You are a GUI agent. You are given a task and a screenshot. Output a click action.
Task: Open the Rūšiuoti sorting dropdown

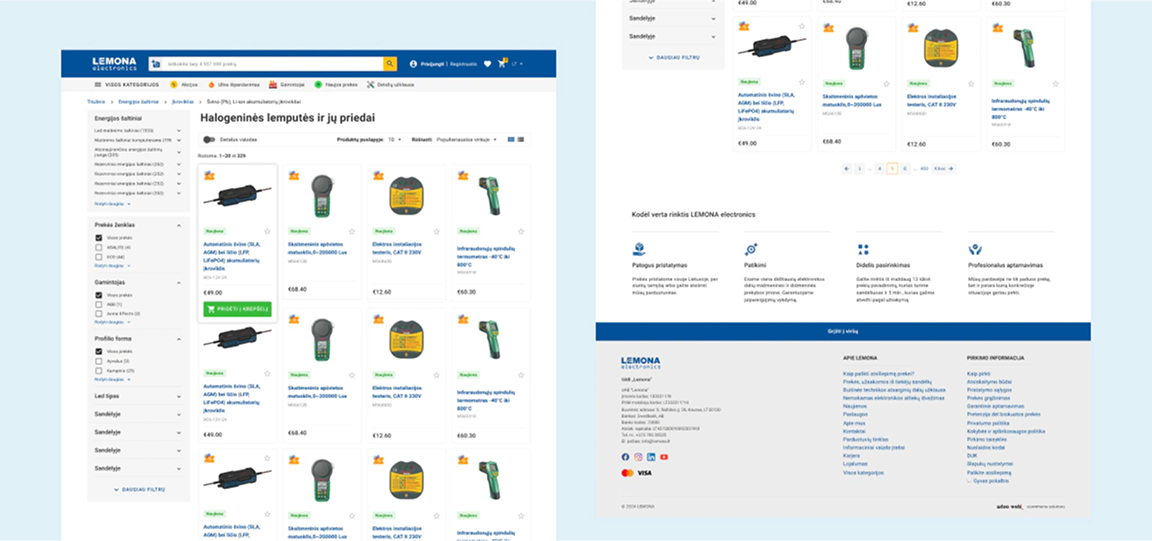click(468, 140)
